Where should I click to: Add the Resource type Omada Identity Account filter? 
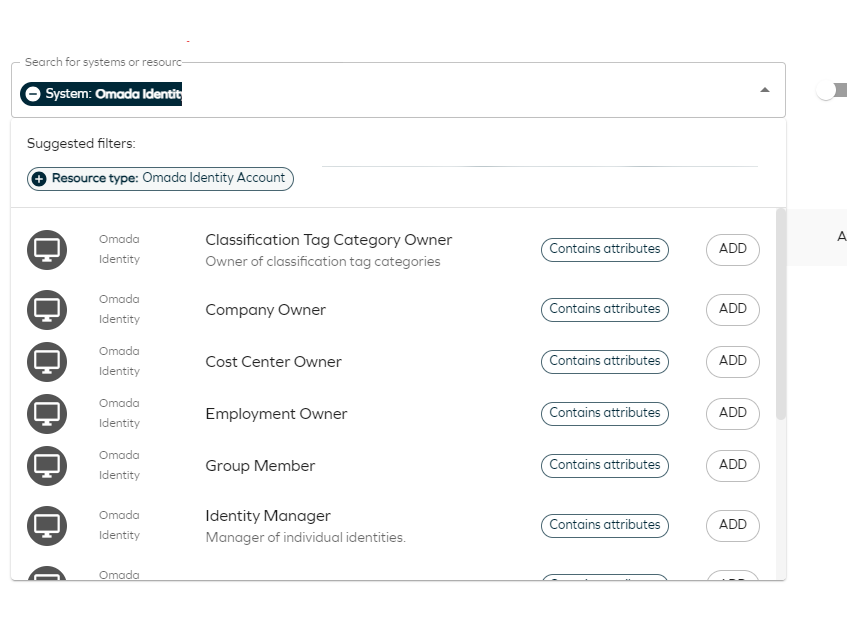pos(160,179)
